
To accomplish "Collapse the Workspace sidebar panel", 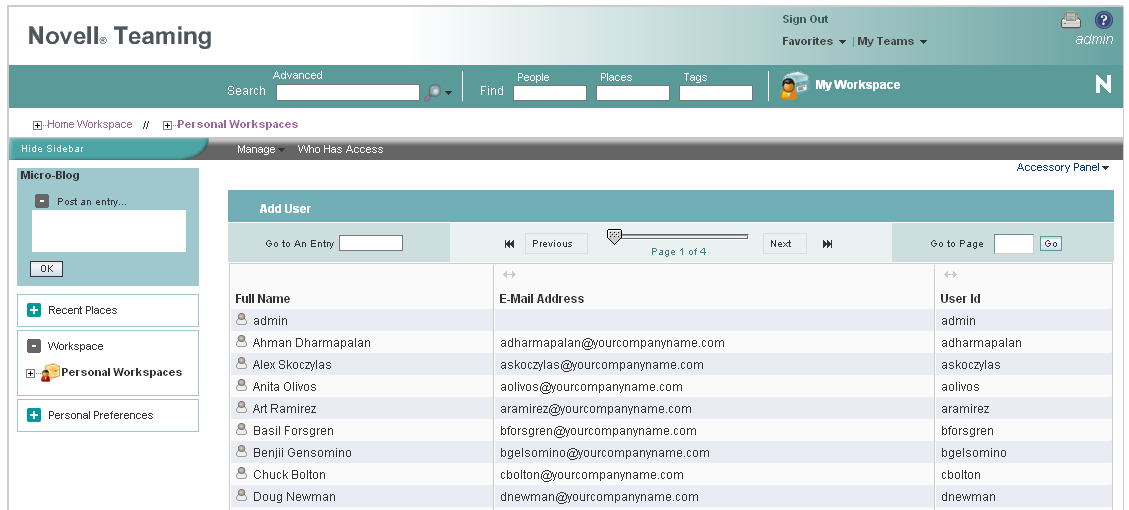I will (x=34, y=346).
